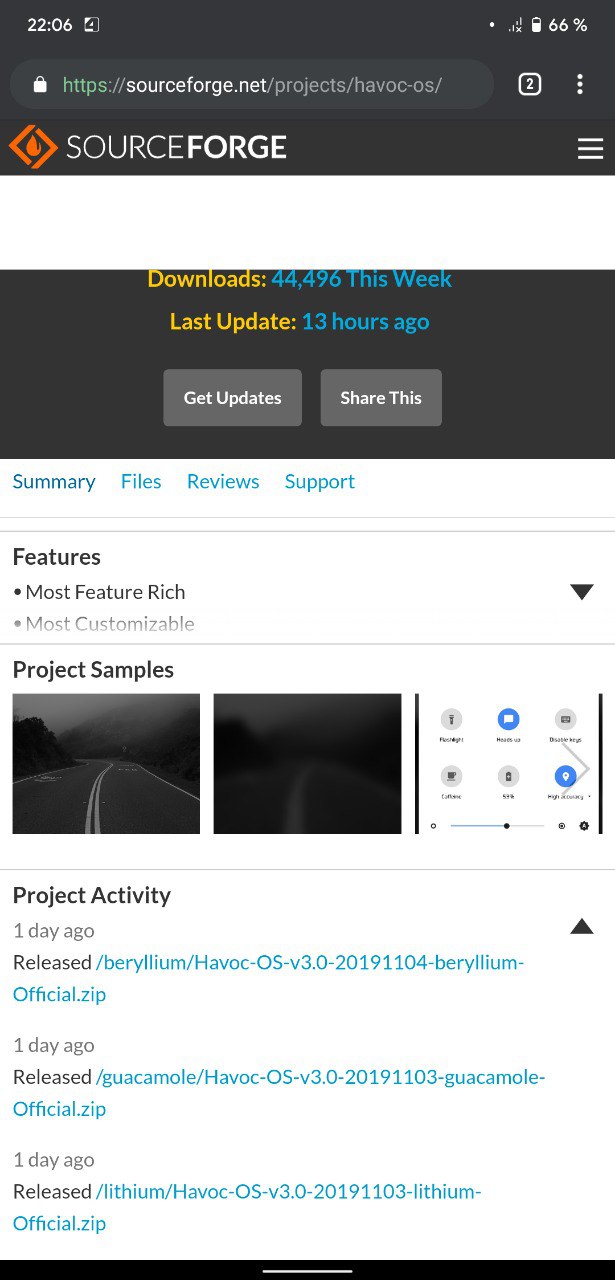This screenshot has height=1280, width=615.
Task: Tap the battery icon in status bar
Action: pyautogui.click(x=536, y=25)
